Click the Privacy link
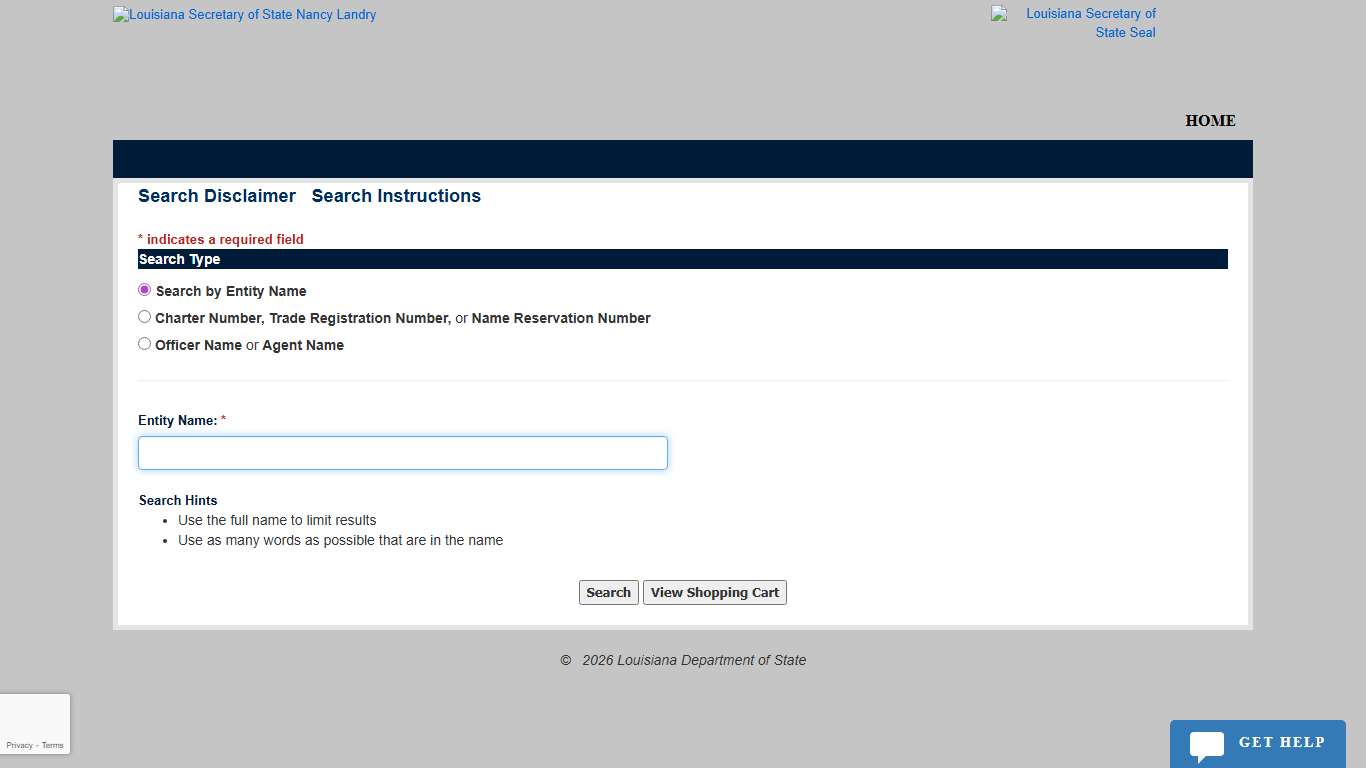This screenshot has width=1366, height=768. coord(18,745)
